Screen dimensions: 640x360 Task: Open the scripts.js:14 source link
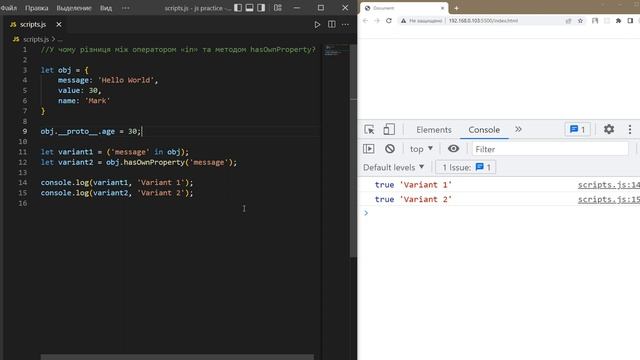[x=609, y=185]
